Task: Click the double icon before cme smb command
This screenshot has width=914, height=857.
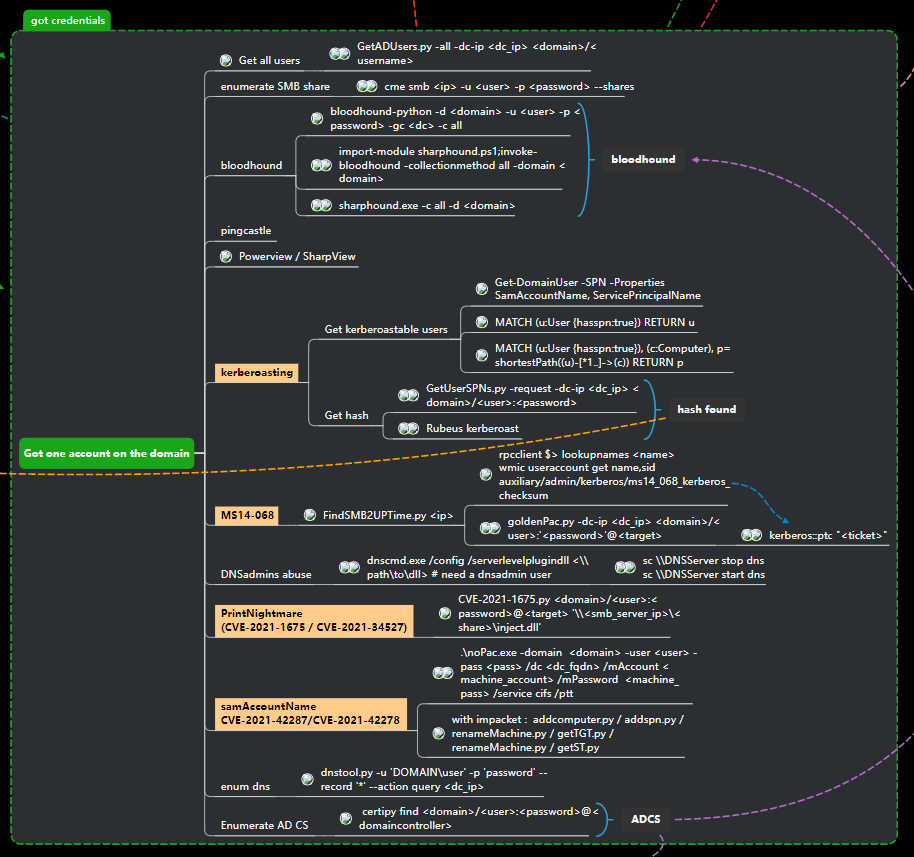Action: (367, 86)
